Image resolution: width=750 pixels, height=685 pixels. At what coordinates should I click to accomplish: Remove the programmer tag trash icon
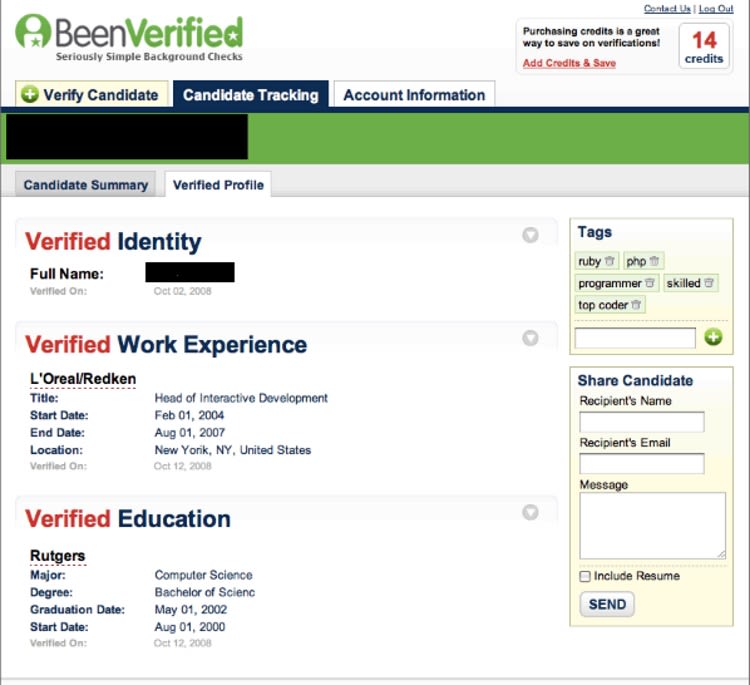tap(650, 283)
